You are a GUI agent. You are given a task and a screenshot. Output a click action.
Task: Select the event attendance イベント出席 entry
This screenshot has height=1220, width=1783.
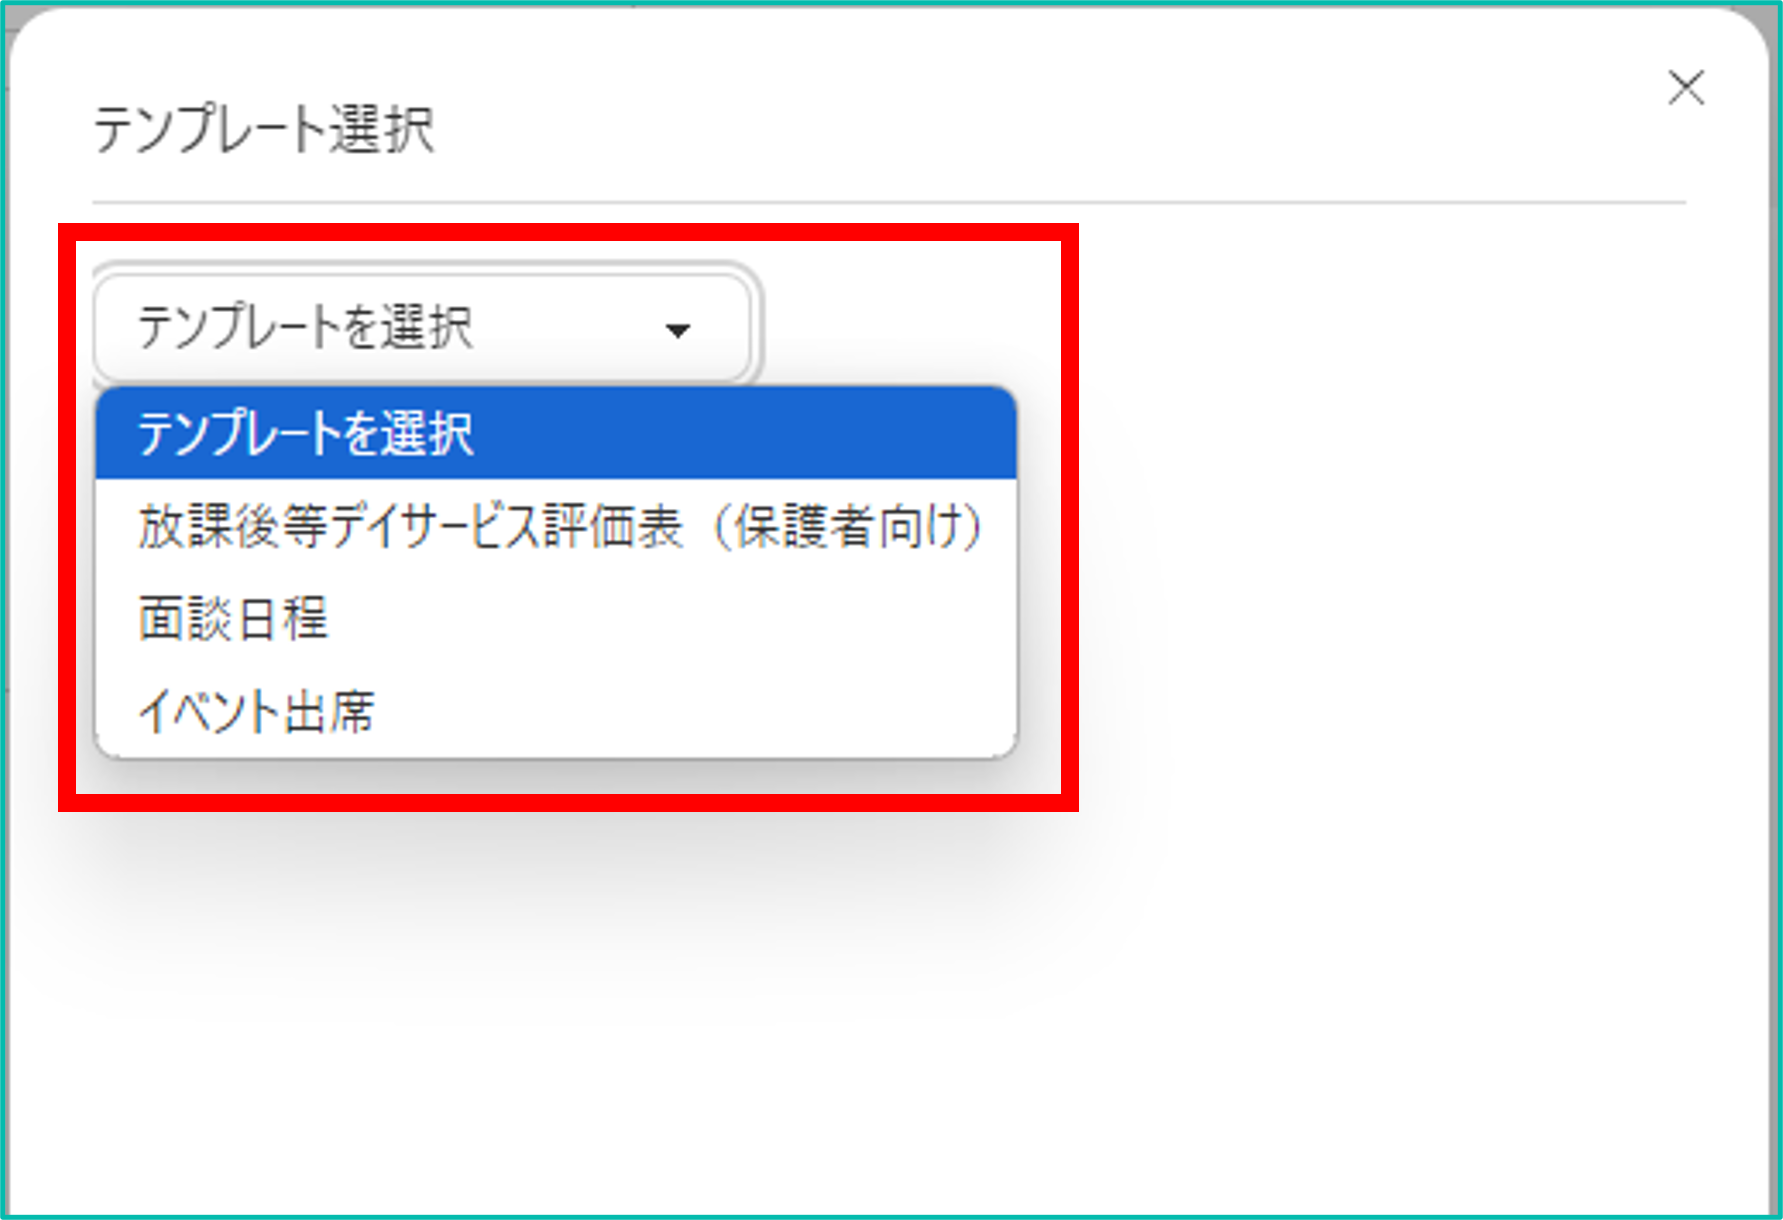point(256,711)
